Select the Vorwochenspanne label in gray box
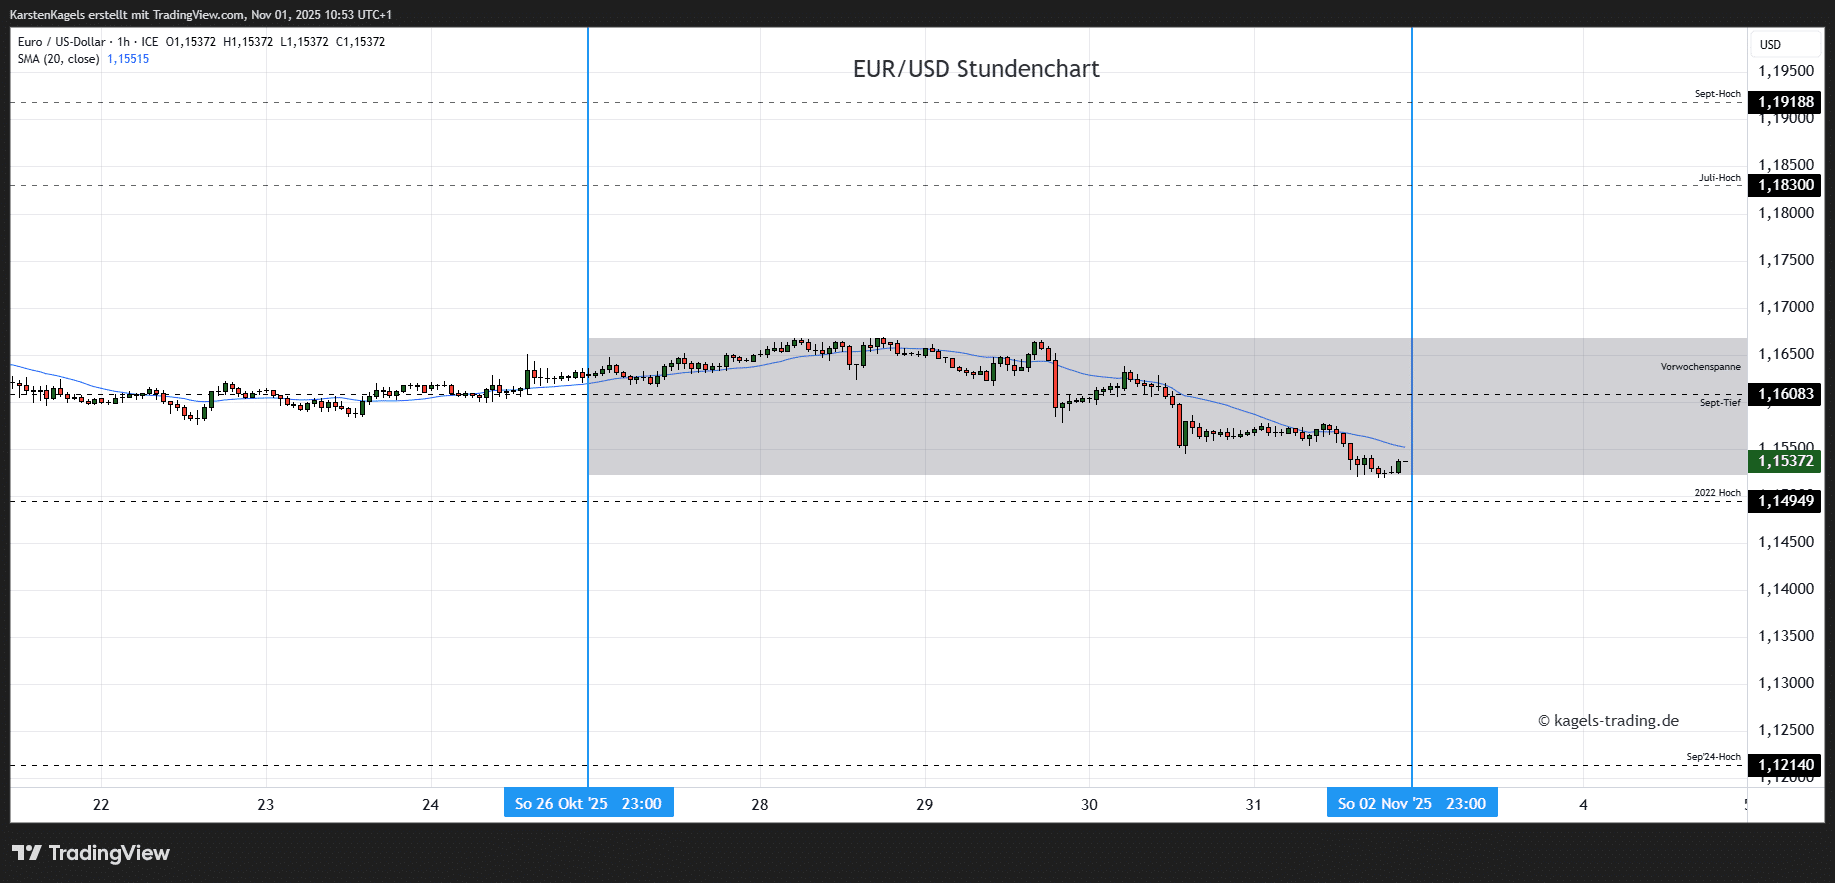The width and height of the screenshot is (1835, 883). pyautogui.click(x=1700, y=367)
